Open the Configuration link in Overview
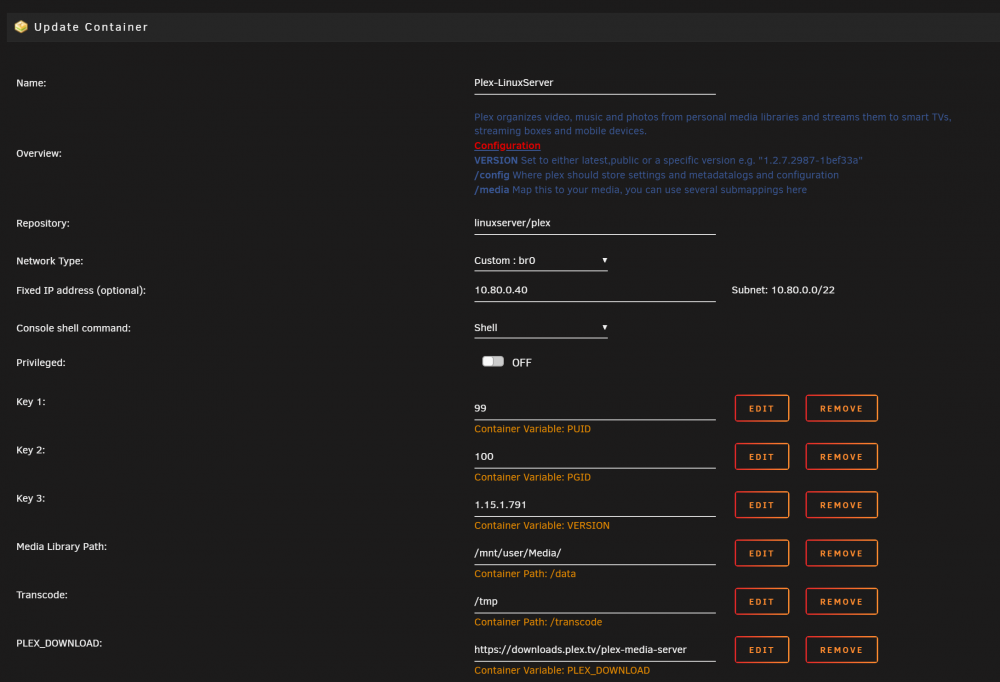 coord(507,145)
